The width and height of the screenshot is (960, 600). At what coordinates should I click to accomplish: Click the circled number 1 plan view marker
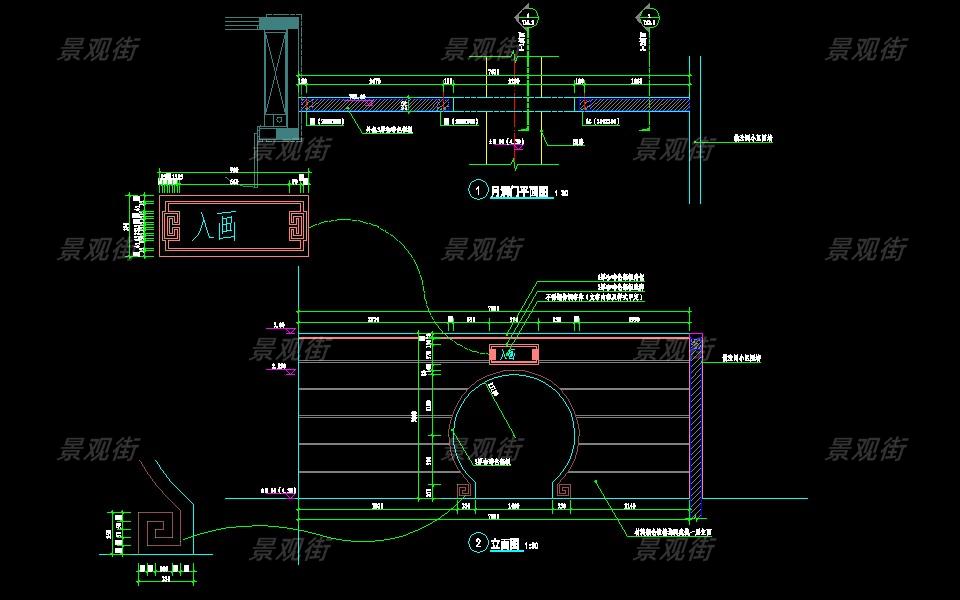point(478,189)
